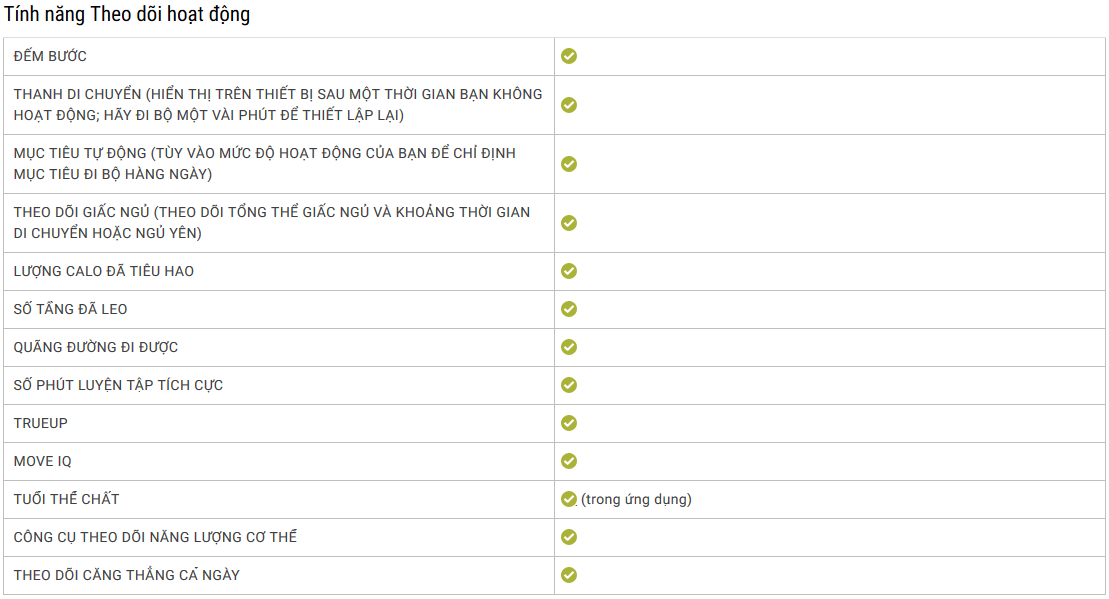Screen dimensions: 1109x599
Task: Click the checkmark for TUỔI THỂ CHẤT
Action: [569, 499]
